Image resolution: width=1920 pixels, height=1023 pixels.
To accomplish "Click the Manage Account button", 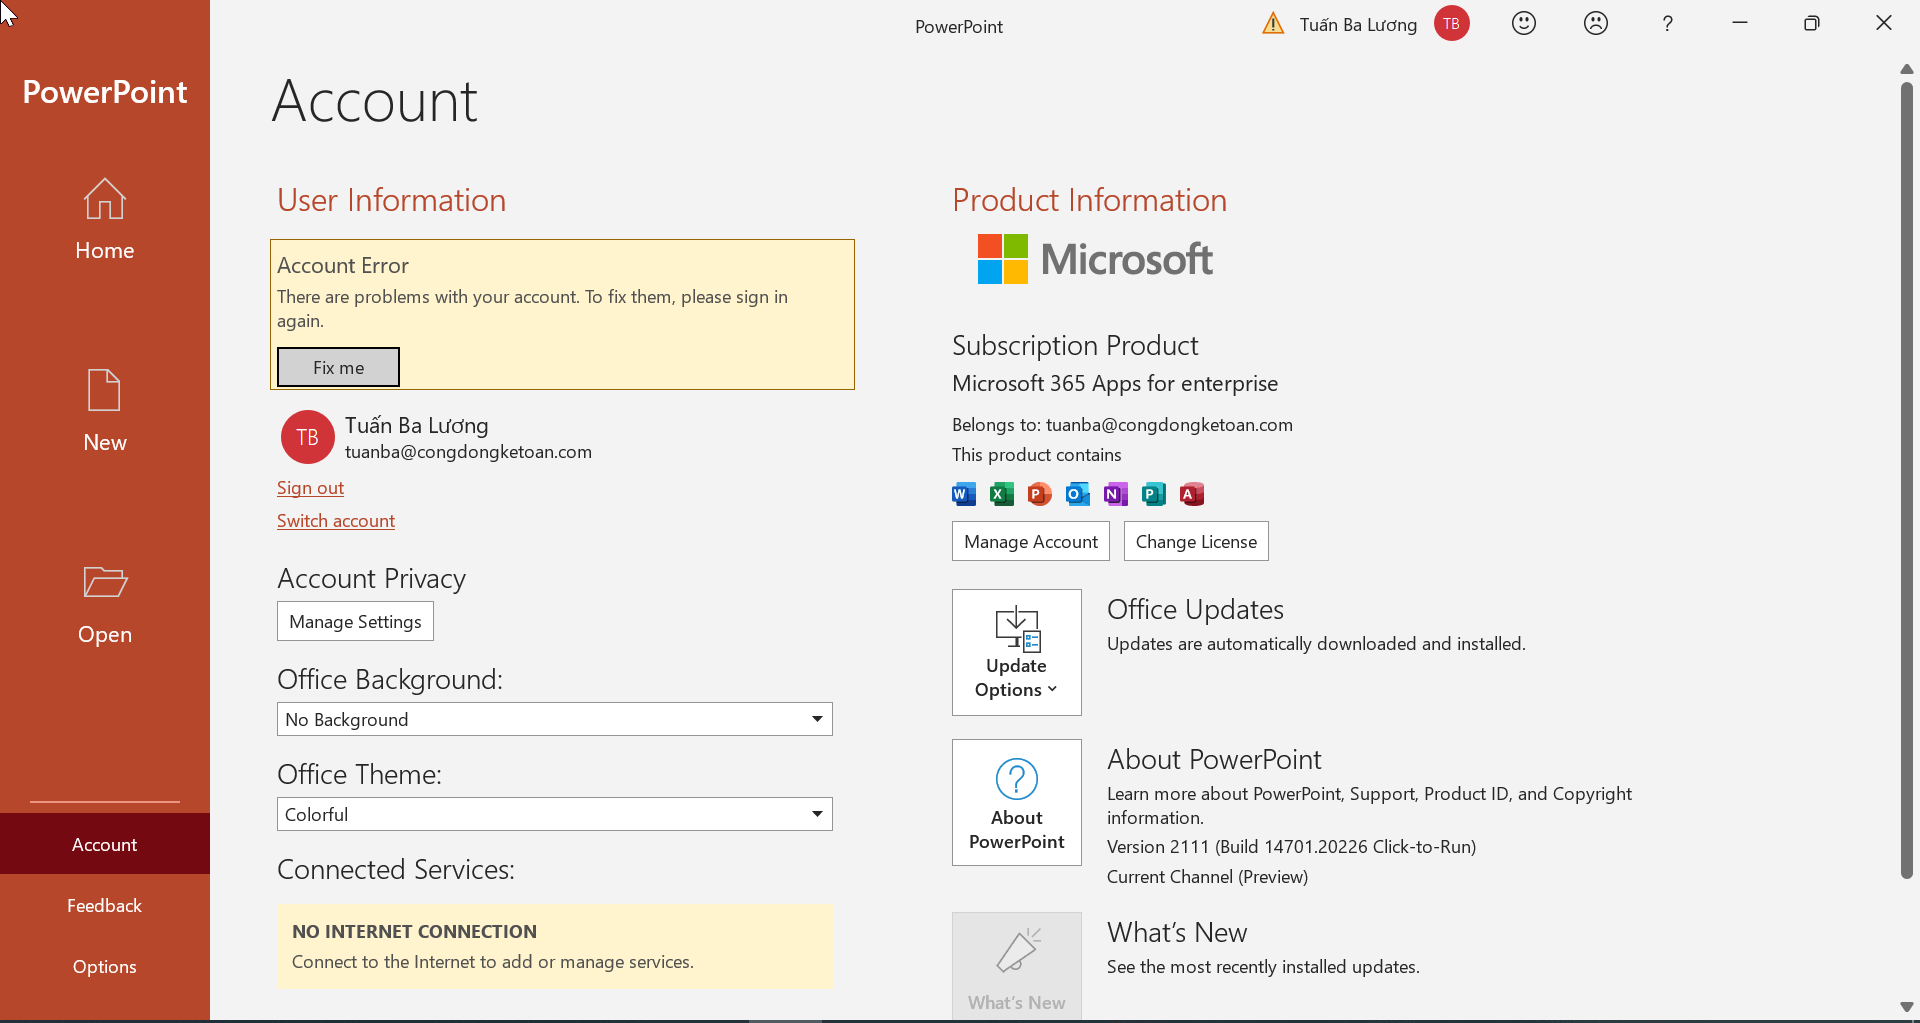I will pos(1031,541).
